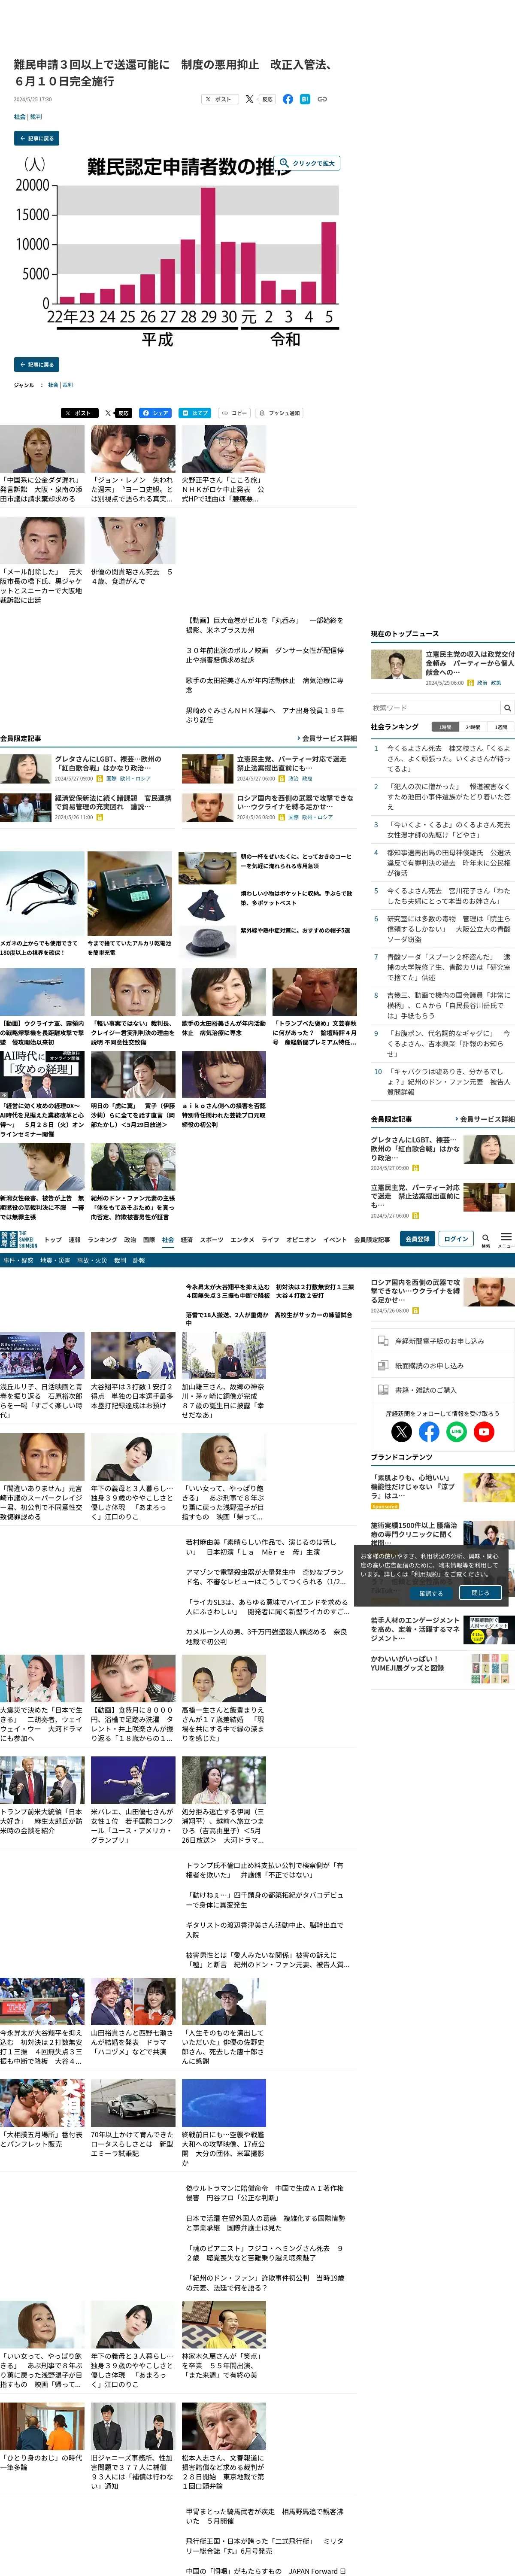515x2576 pixels.
Task: Click the X follow icon in sidebar
Action: click(x=402, y=1432)
